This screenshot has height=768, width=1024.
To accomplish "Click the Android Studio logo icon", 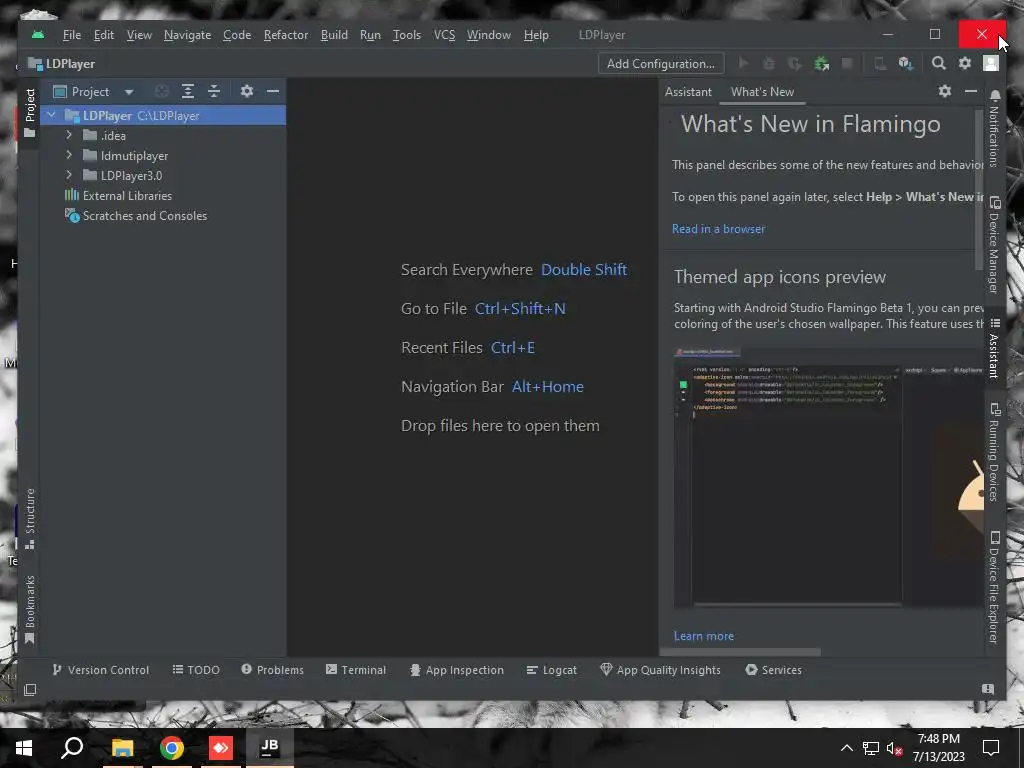I will tap(38, 35).
